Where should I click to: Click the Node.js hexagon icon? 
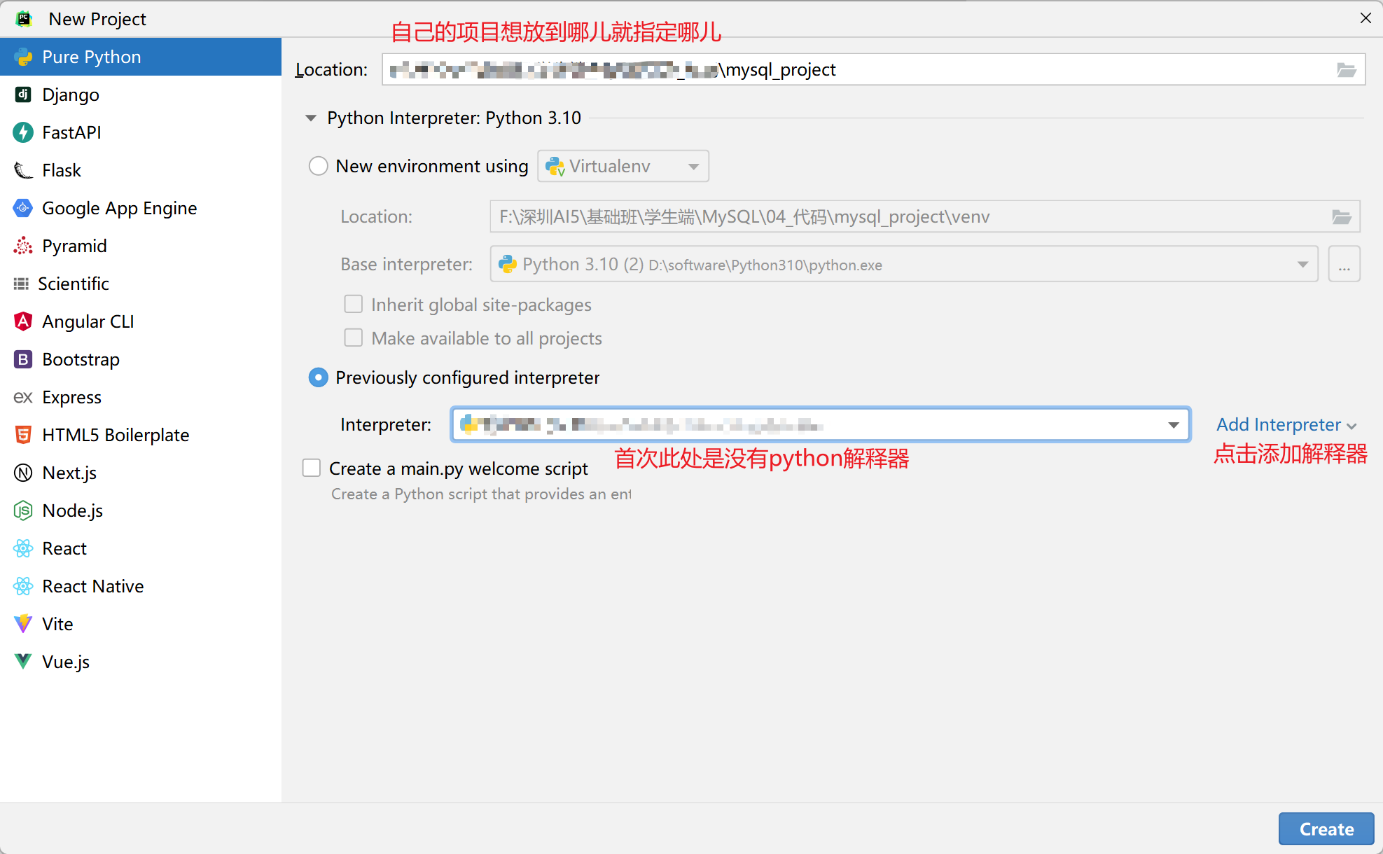pyautogui.click(x=23, y=511)
